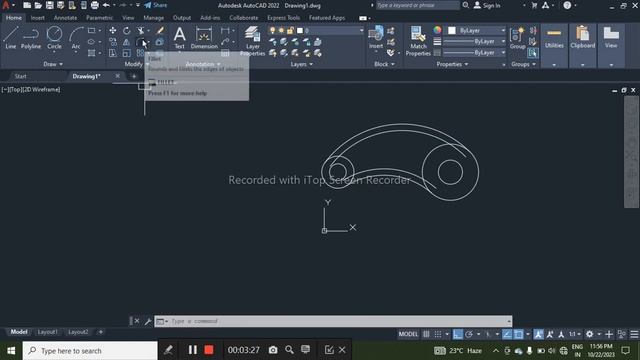Expand the Properties panel

(452, 64)
